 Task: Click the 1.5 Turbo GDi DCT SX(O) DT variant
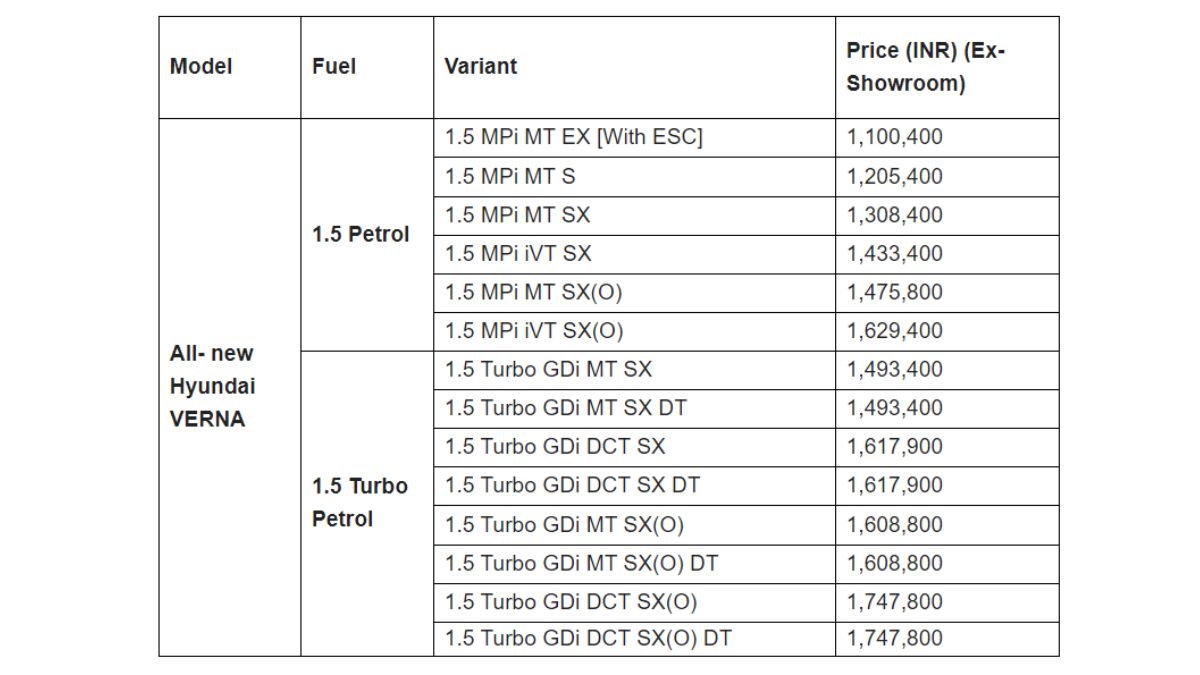point(588,638)
